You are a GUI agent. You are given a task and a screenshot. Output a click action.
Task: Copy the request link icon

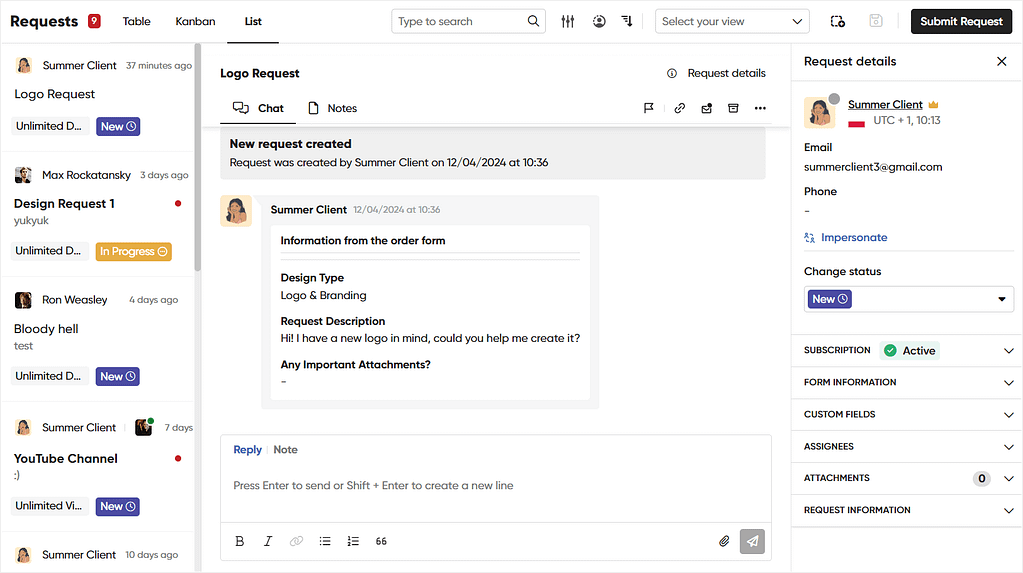[x=679, y=108]
